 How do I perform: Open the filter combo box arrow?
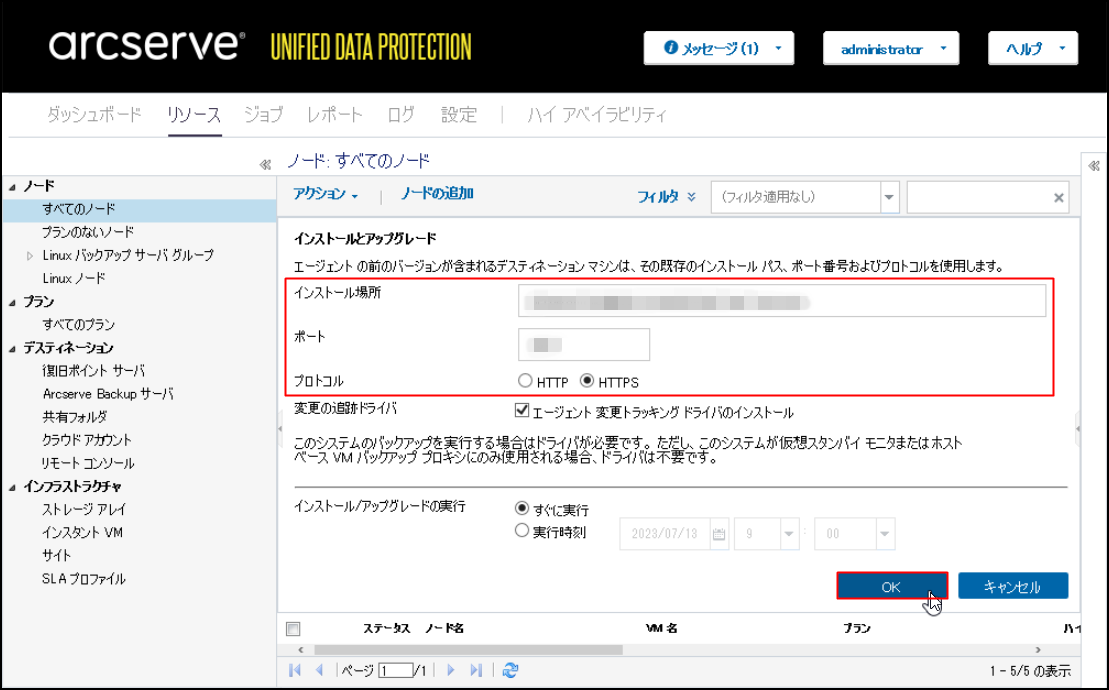click(x=890, y=197)
